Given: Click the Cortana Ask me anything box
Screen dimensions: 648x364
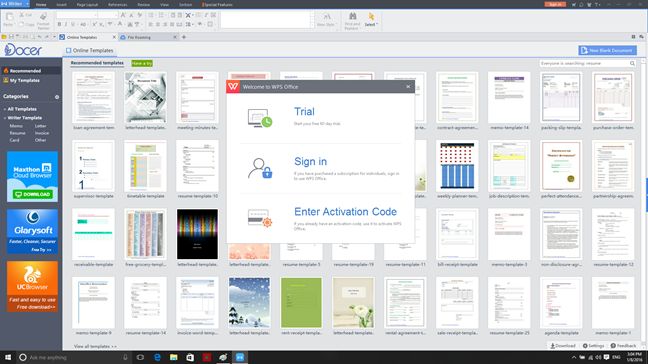Looking at the screenshot, I should click(x=74, y=357).
